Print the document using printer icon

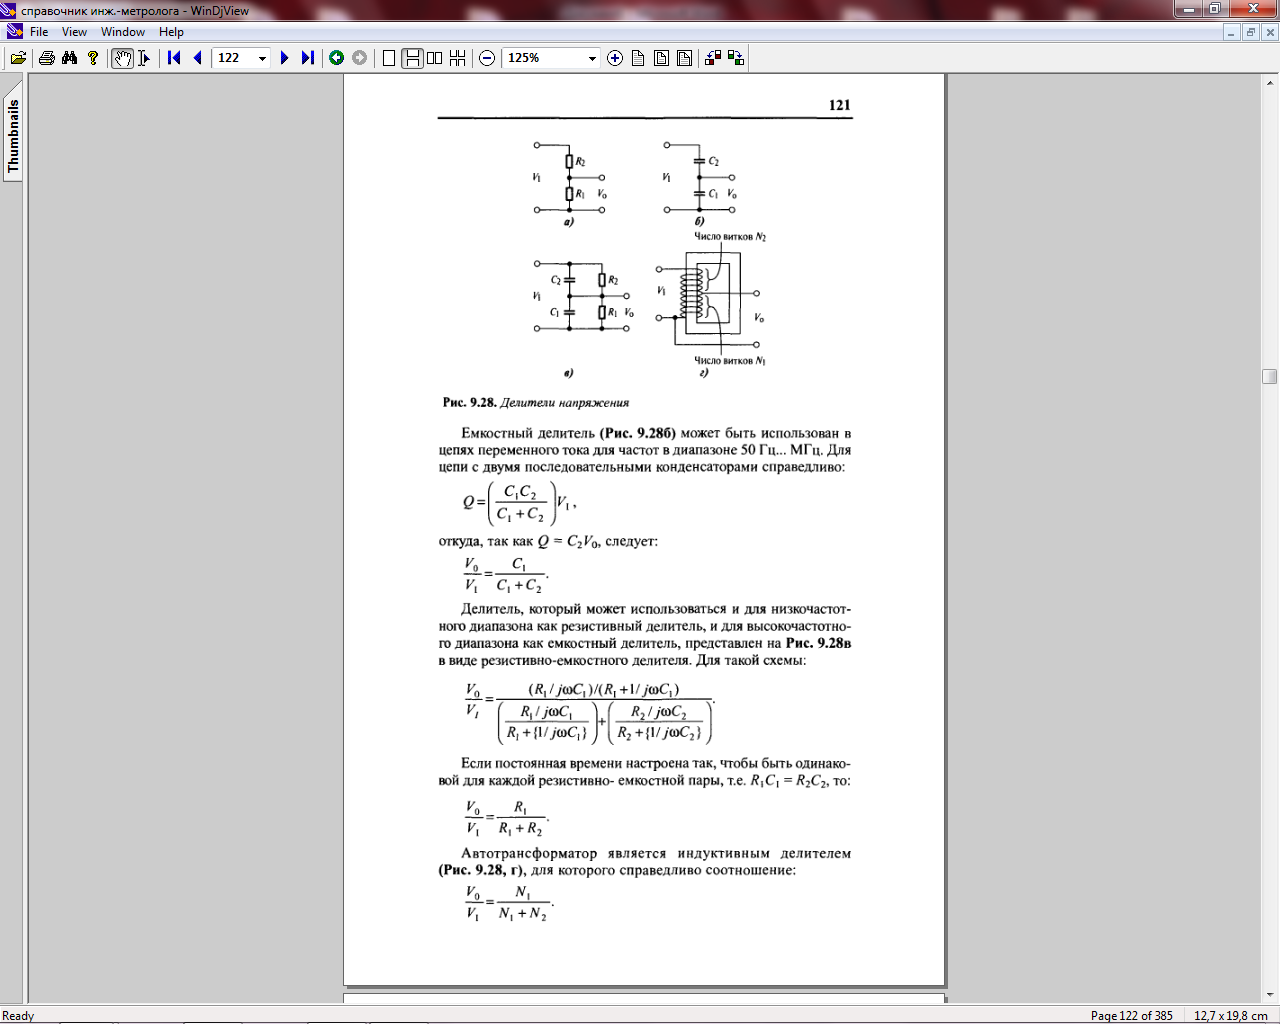(x=46, y=58)
